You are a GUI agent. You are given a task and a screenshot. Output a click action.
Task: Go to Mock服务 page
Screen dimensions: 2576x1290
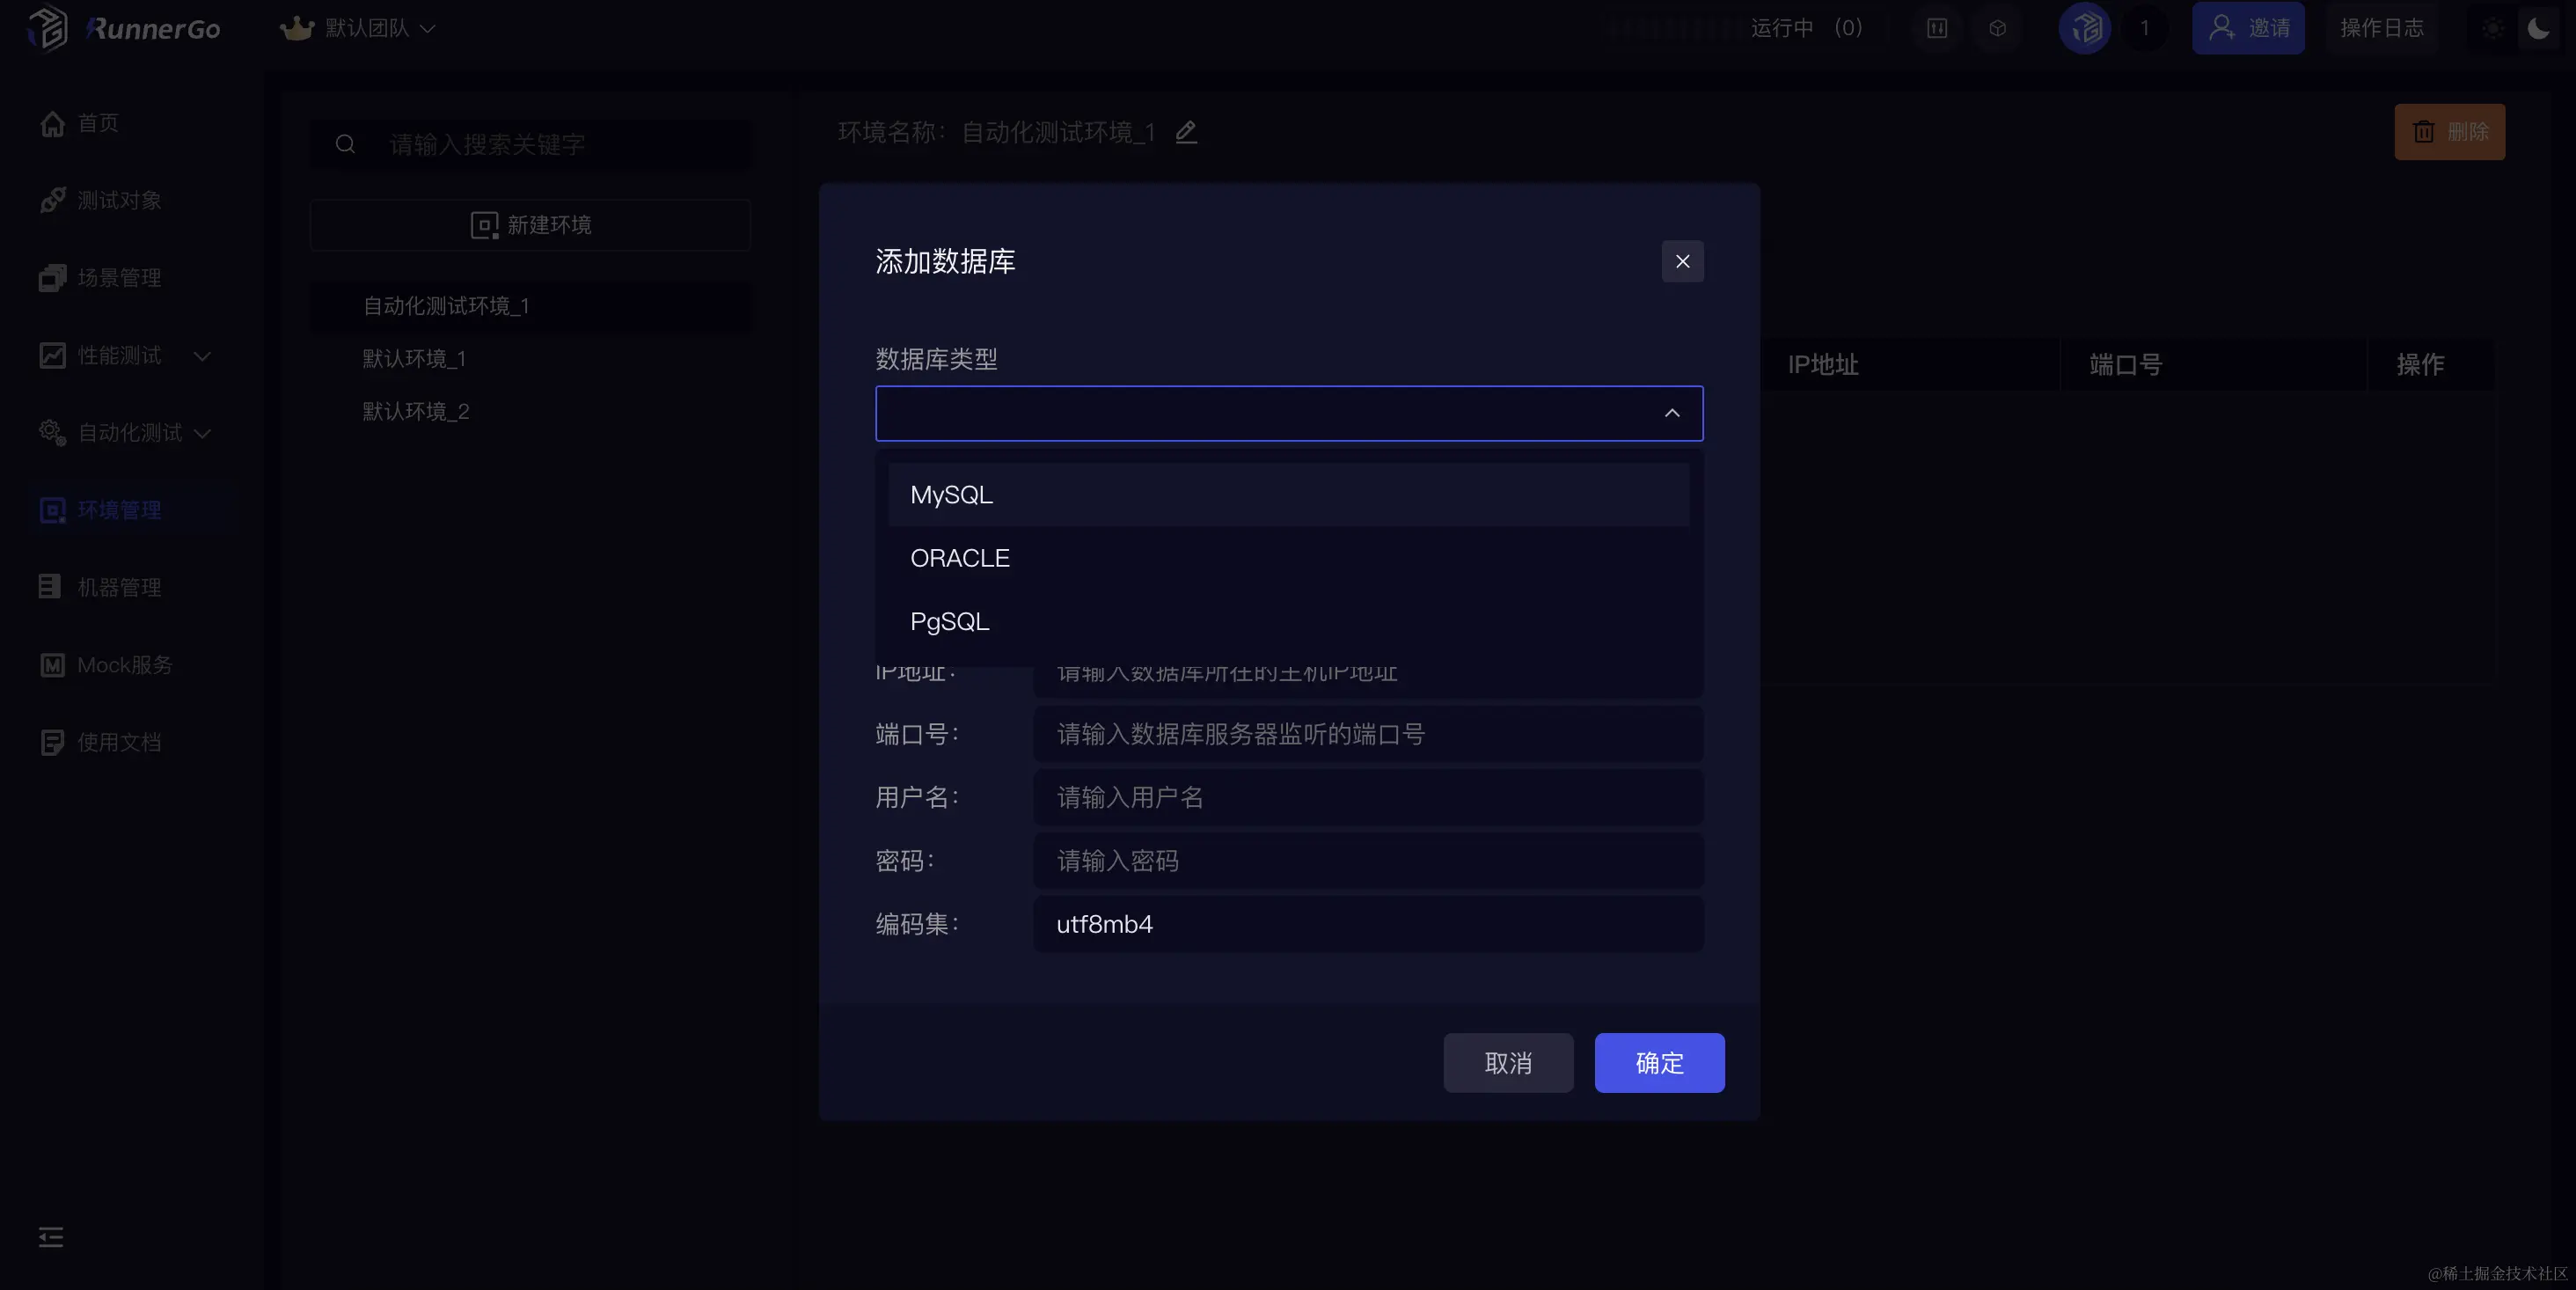[x=124, y=665]
